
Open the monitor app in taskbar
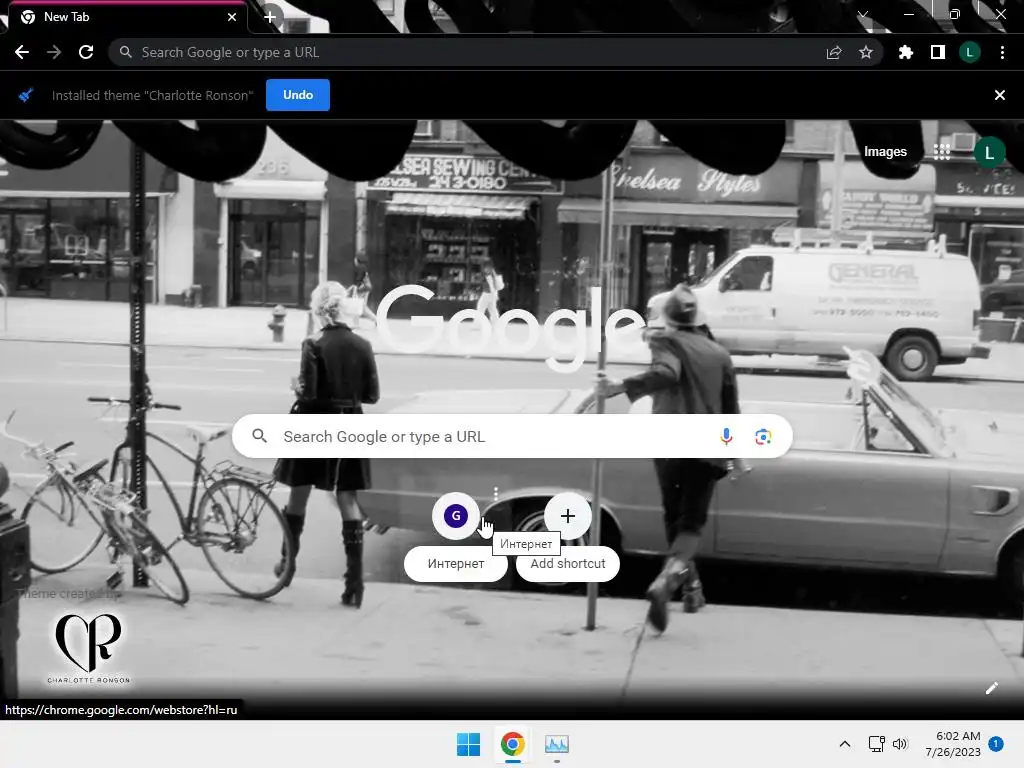(x=556, y=744)
